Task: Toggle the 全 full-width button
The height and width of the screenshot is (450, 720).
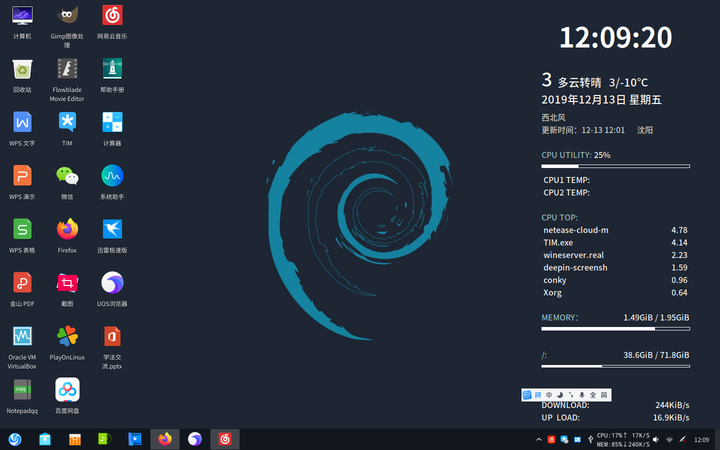Action: click(x=593, y=395)
